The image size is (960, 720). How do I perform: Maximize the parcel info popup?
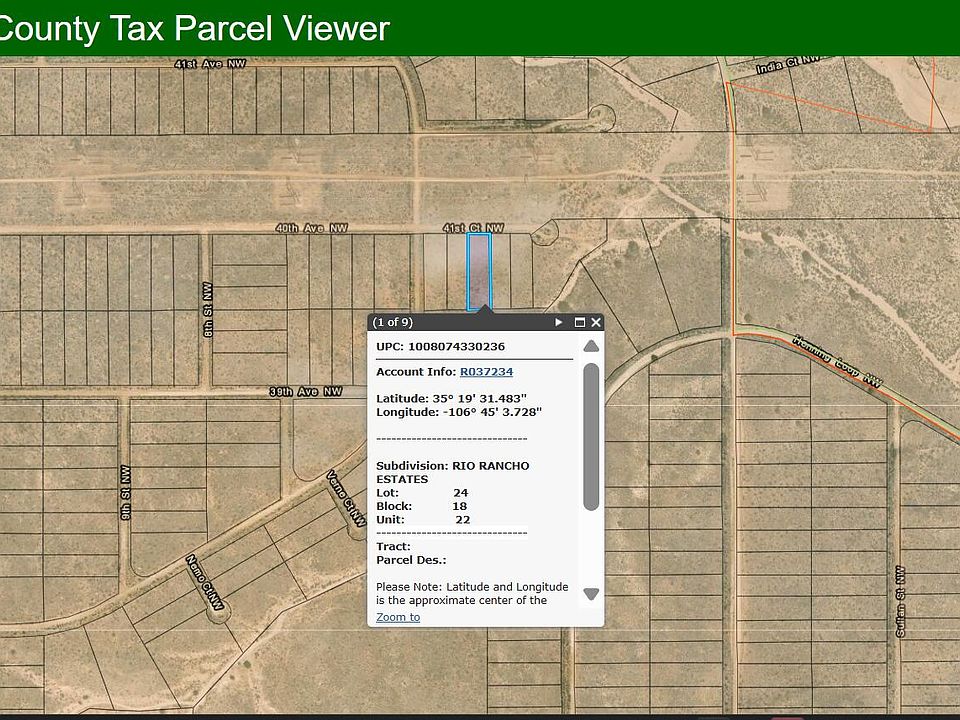[x=579, y=322]
